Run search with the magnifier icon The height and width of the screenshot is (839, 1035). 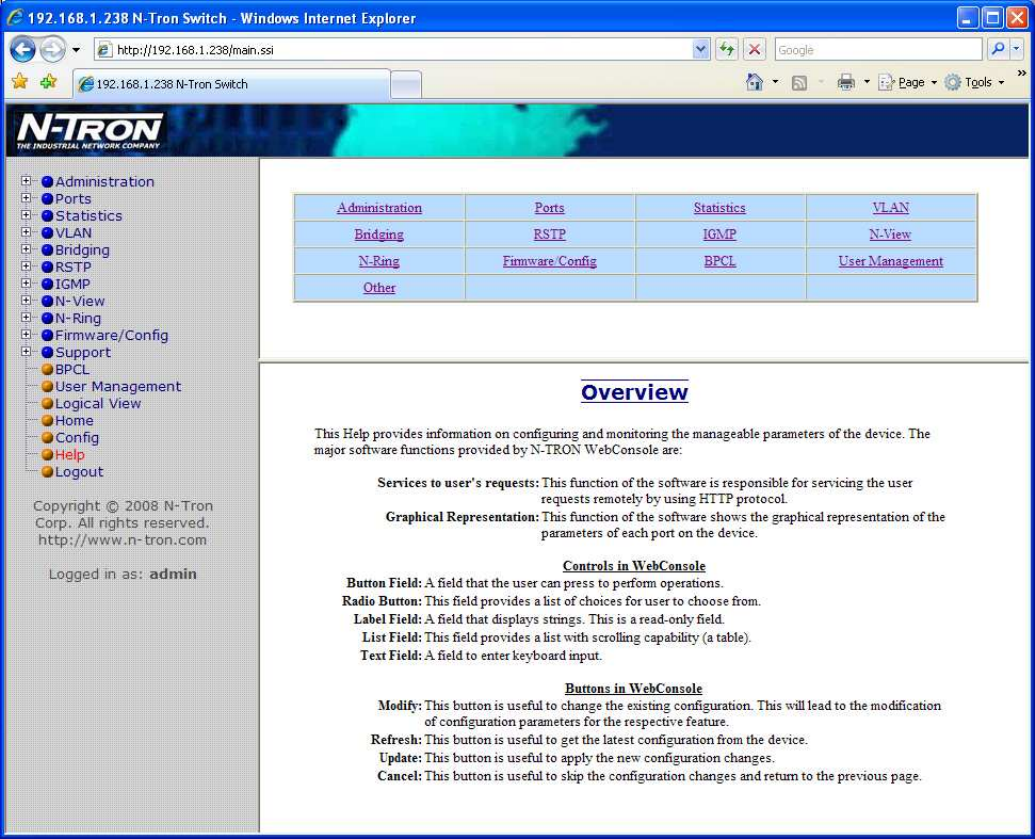click(x=997, y=50)
